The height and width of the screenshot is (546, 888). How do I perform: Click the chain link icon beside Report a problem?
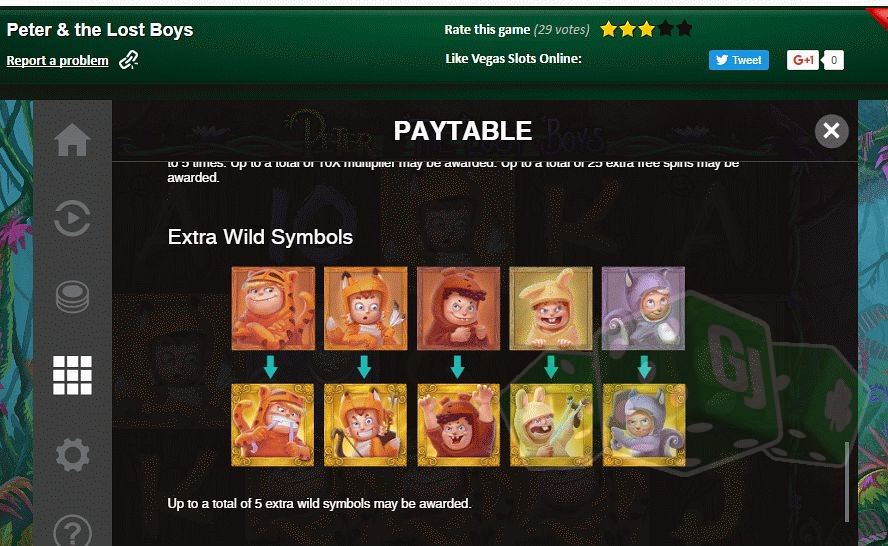tap(129, 59)
